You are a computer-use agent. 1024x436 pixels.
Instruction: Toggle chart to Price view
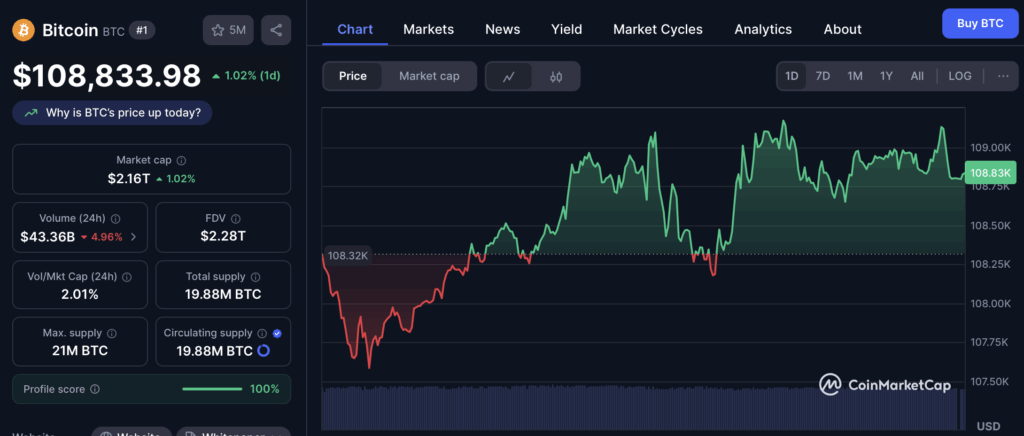[353, 76]
